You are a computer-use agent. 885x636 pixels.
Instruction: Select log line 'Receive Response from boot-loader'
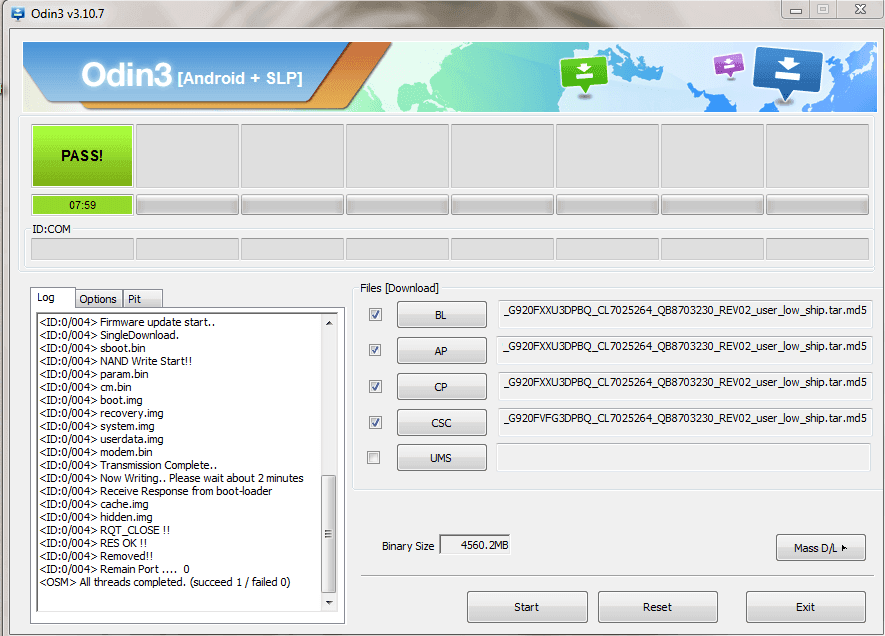tap(156, 491)
